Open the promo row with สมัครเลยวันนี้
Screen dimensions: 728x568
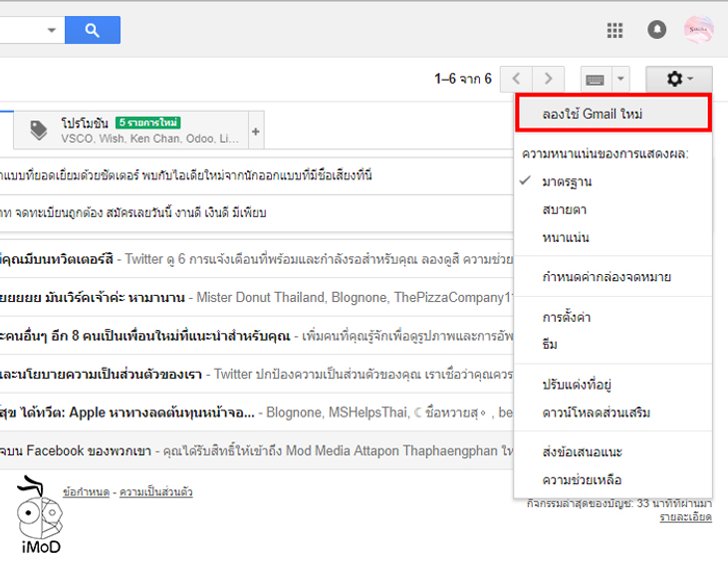256,213
